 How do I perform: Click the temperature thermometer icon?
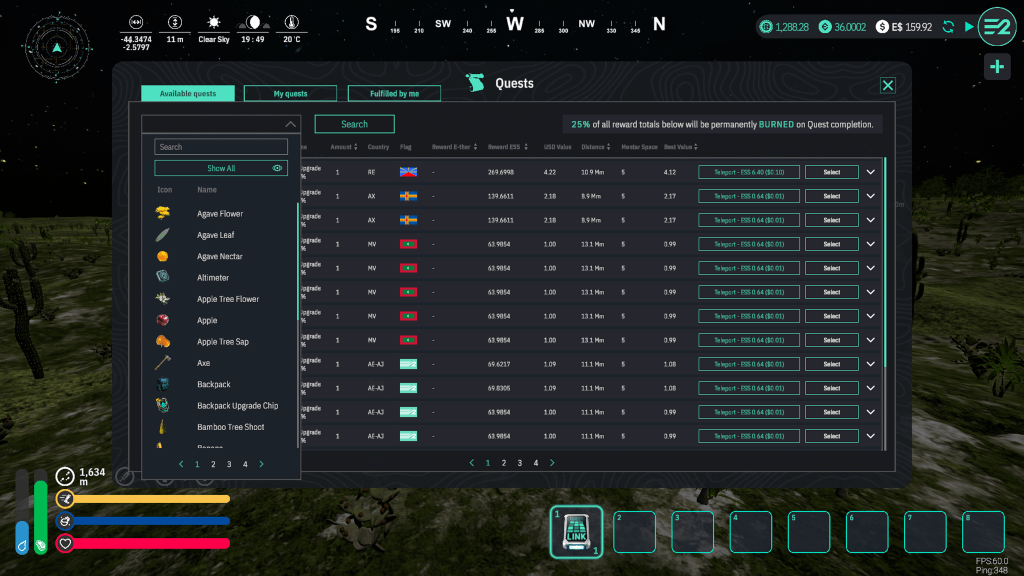291,22
